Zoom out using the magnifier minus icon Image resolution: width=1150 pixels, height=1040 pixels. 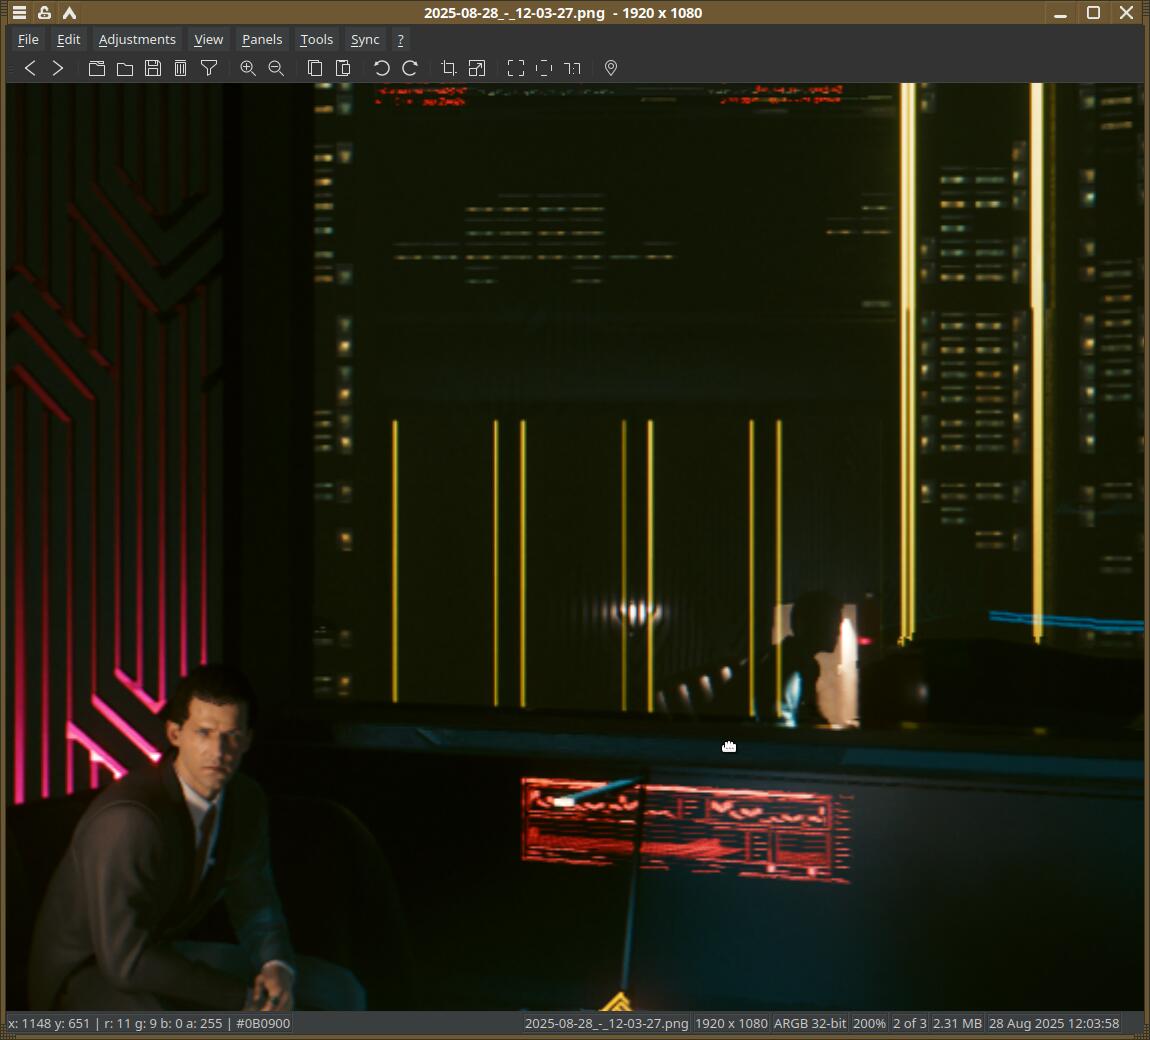tap(276, 68)
